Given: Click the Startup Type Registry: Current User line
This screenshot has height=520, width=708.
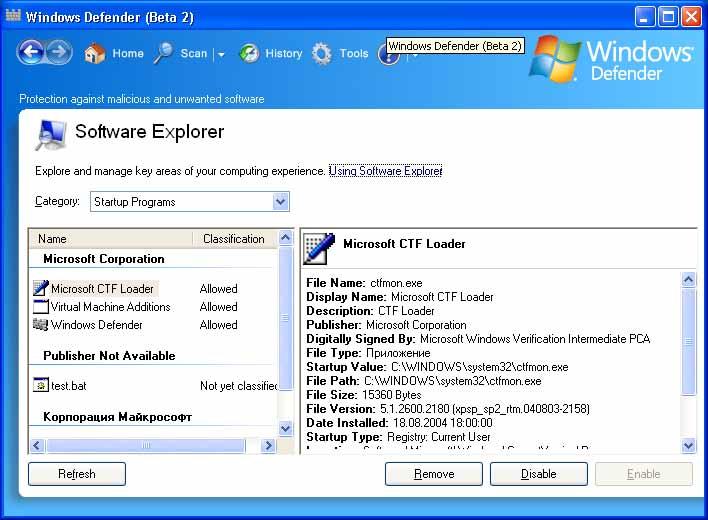Looking at the screenshot, I should 398,437.
